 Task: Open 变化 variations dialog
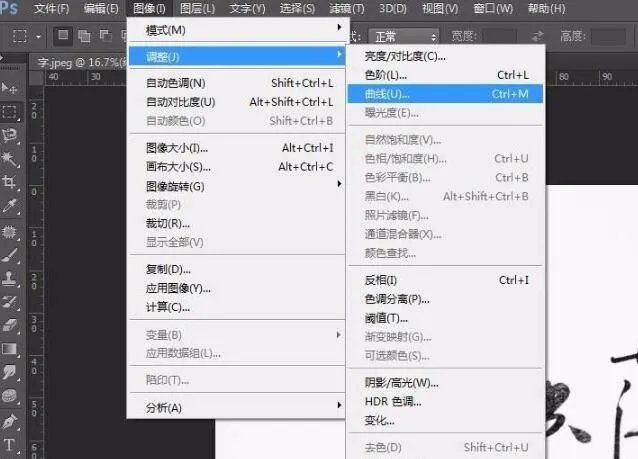(445, 420)
